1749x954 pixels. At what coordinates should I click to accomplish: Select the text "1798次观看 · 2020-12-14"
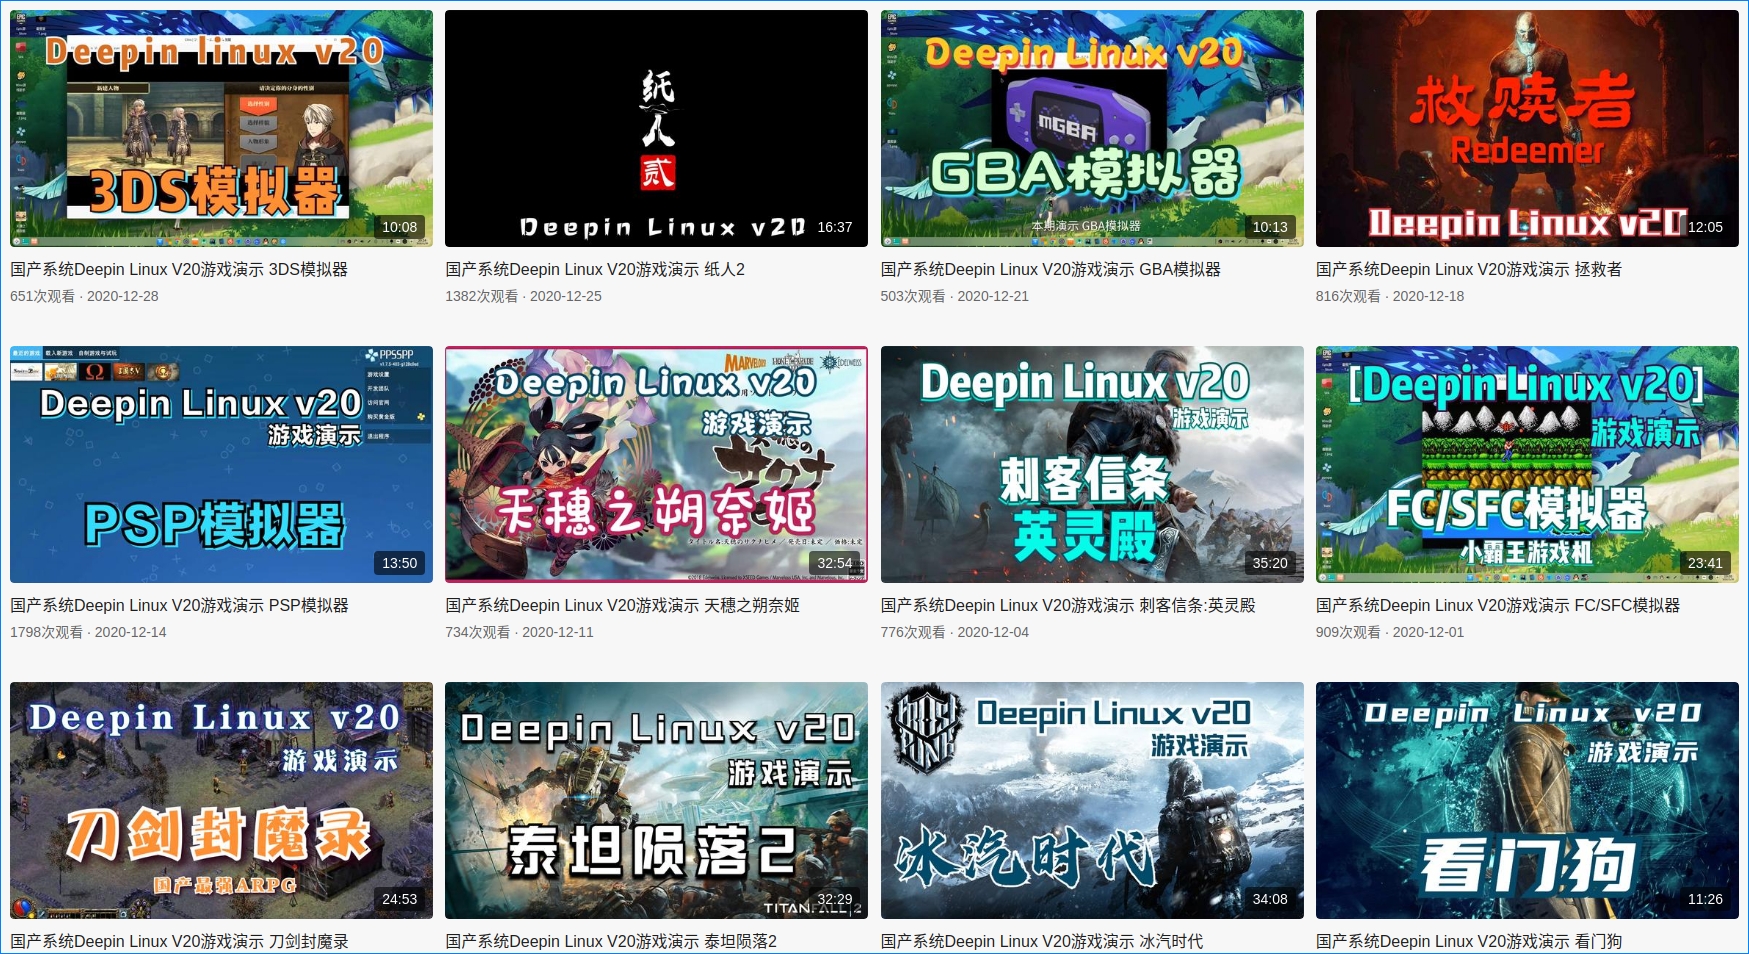(88, 632)
